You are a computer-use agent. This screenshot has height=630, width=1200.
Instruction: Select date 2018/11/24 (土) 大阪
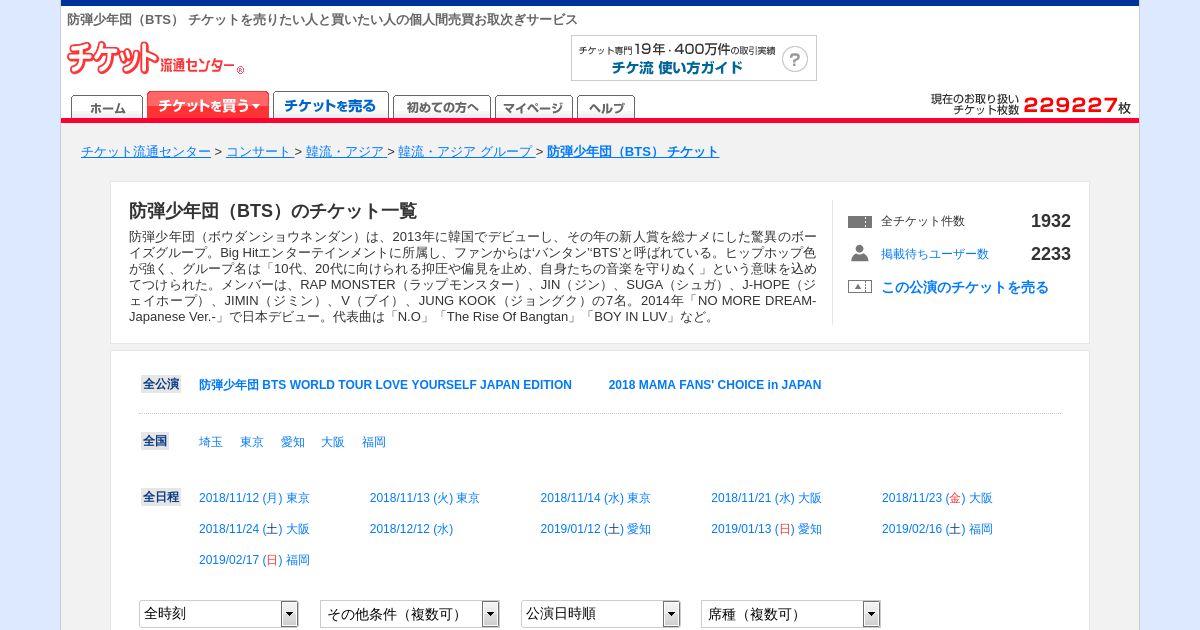coord(254,529)
